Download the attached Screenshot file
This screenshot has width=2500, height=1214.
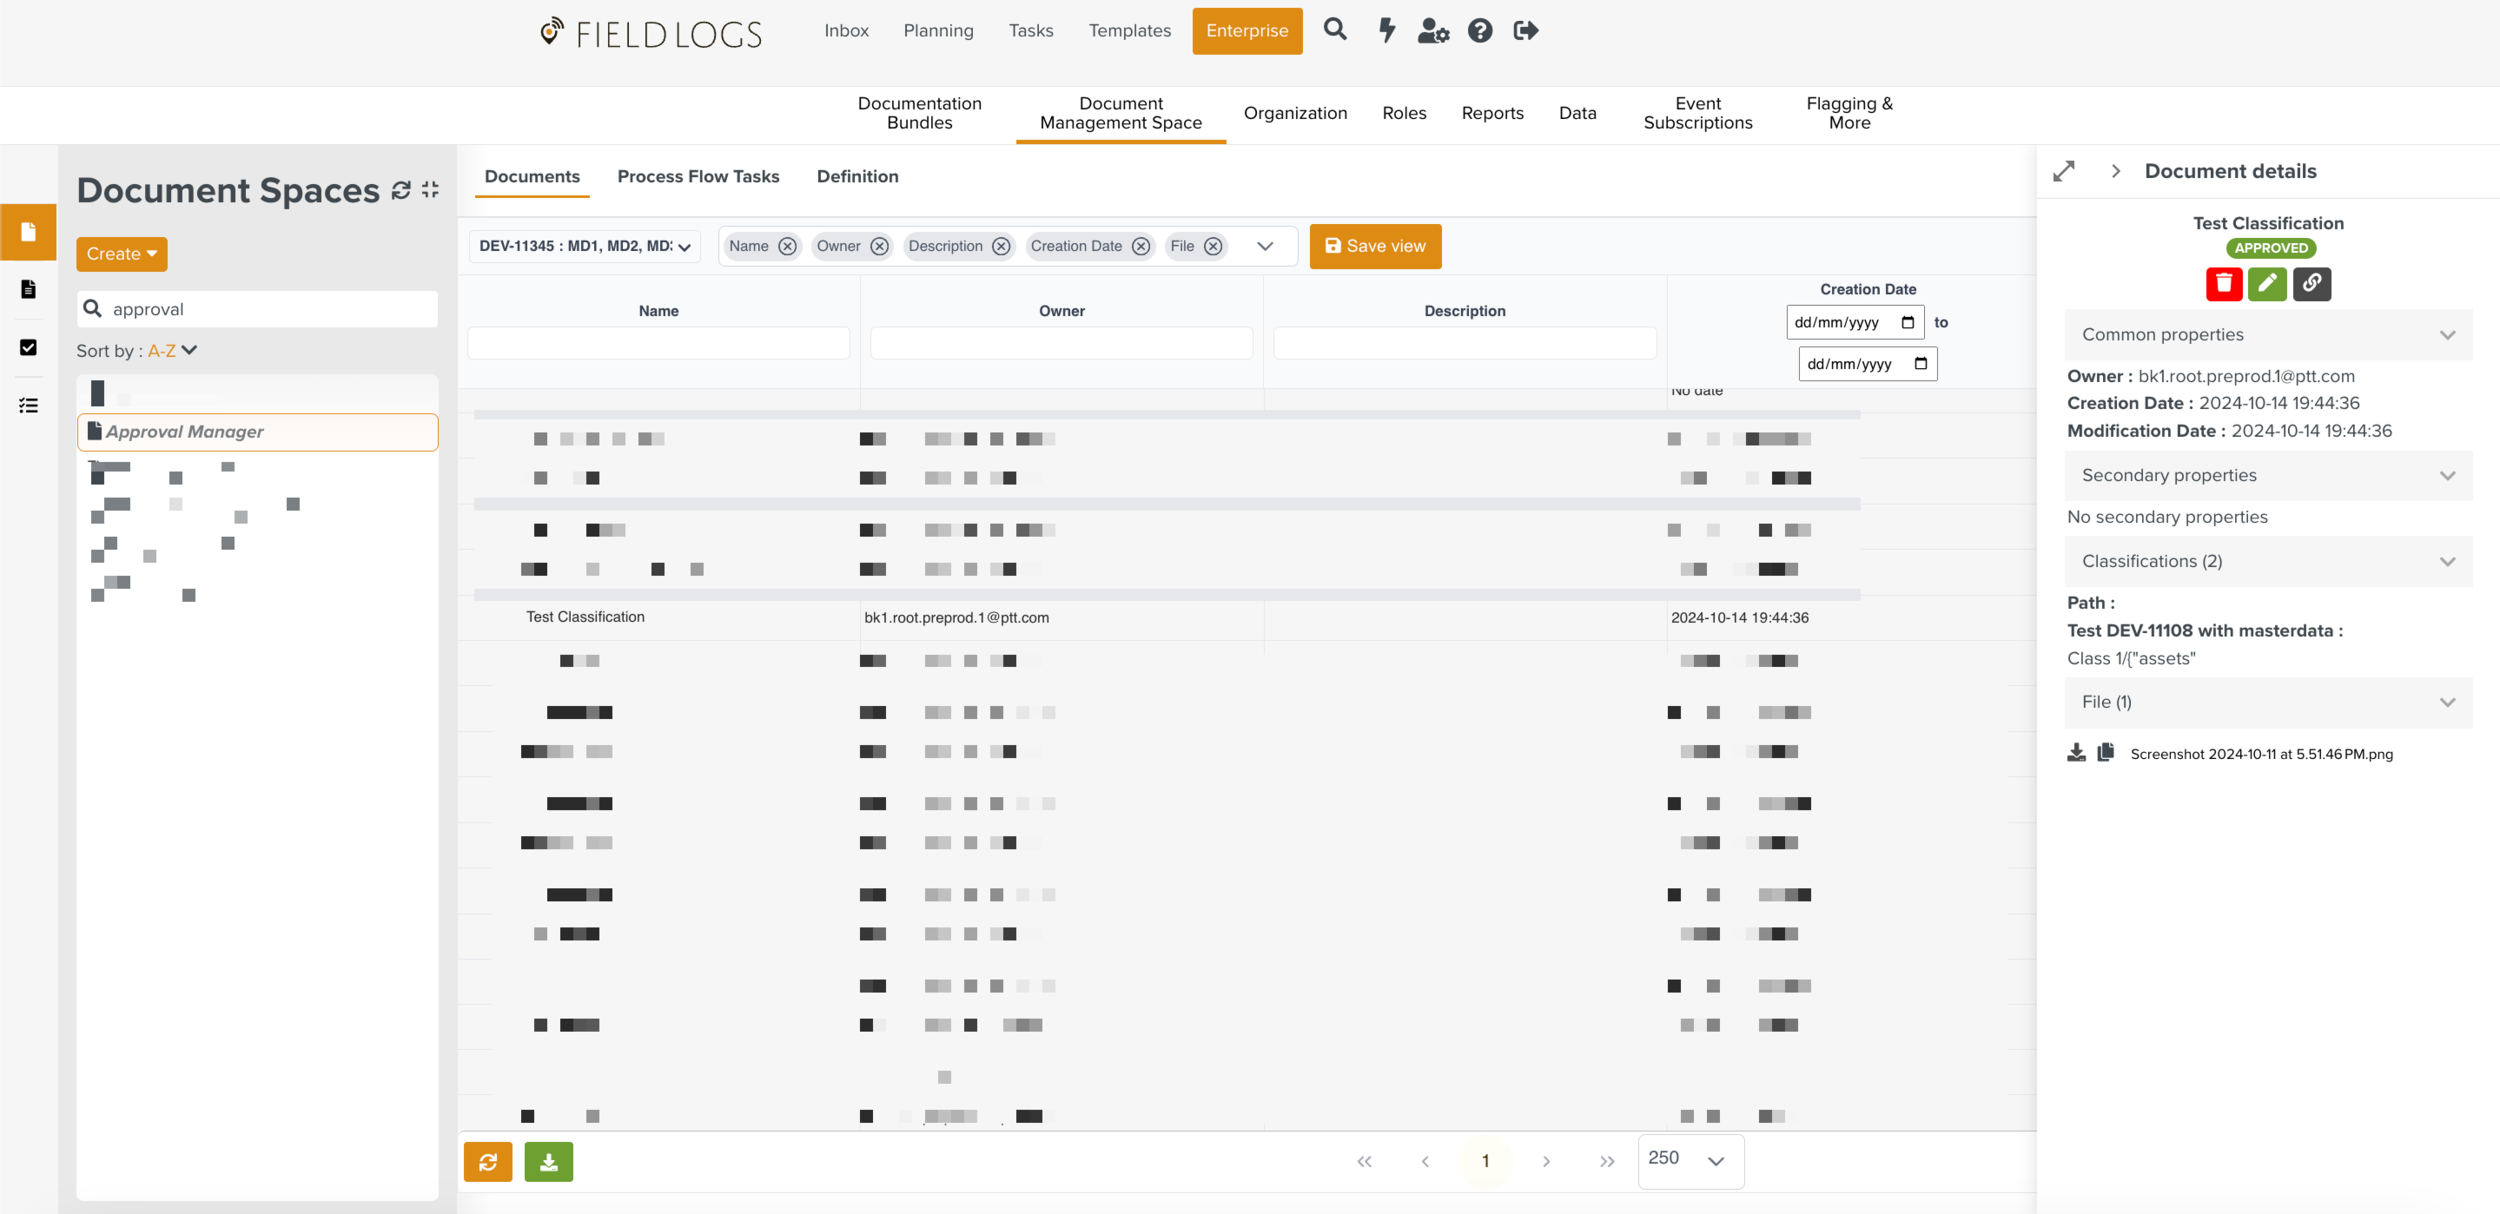(2076, 753)
